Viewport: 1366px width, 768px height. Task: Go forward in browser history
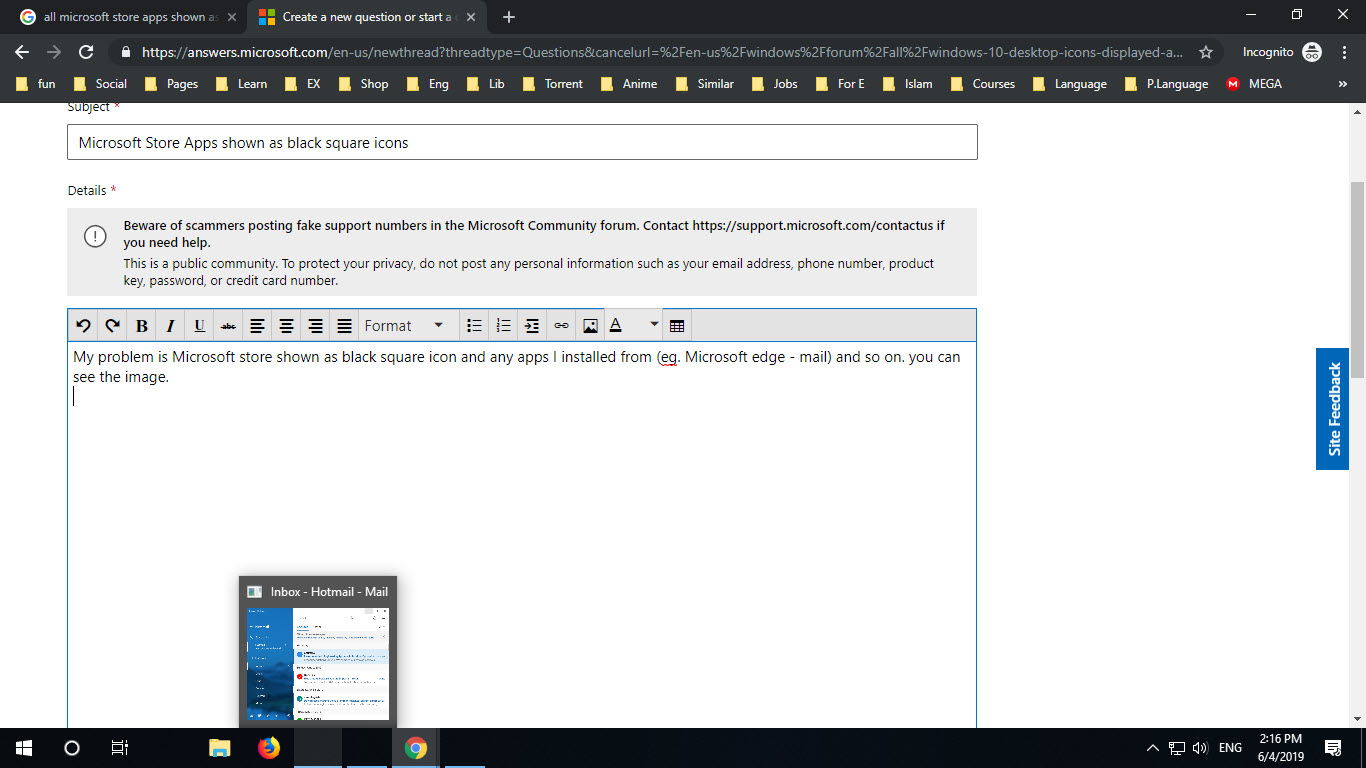coord(54,52)
